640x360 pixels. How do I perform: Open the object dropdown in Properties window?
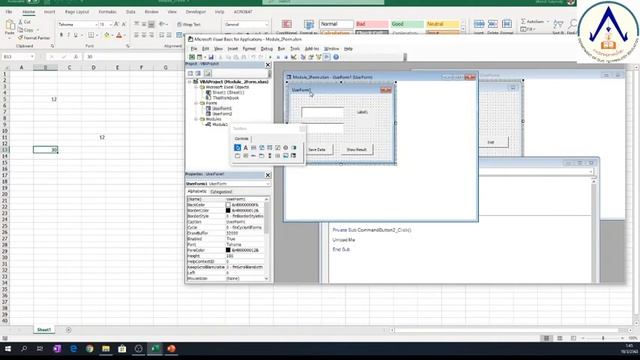click(x=268, y=184)
